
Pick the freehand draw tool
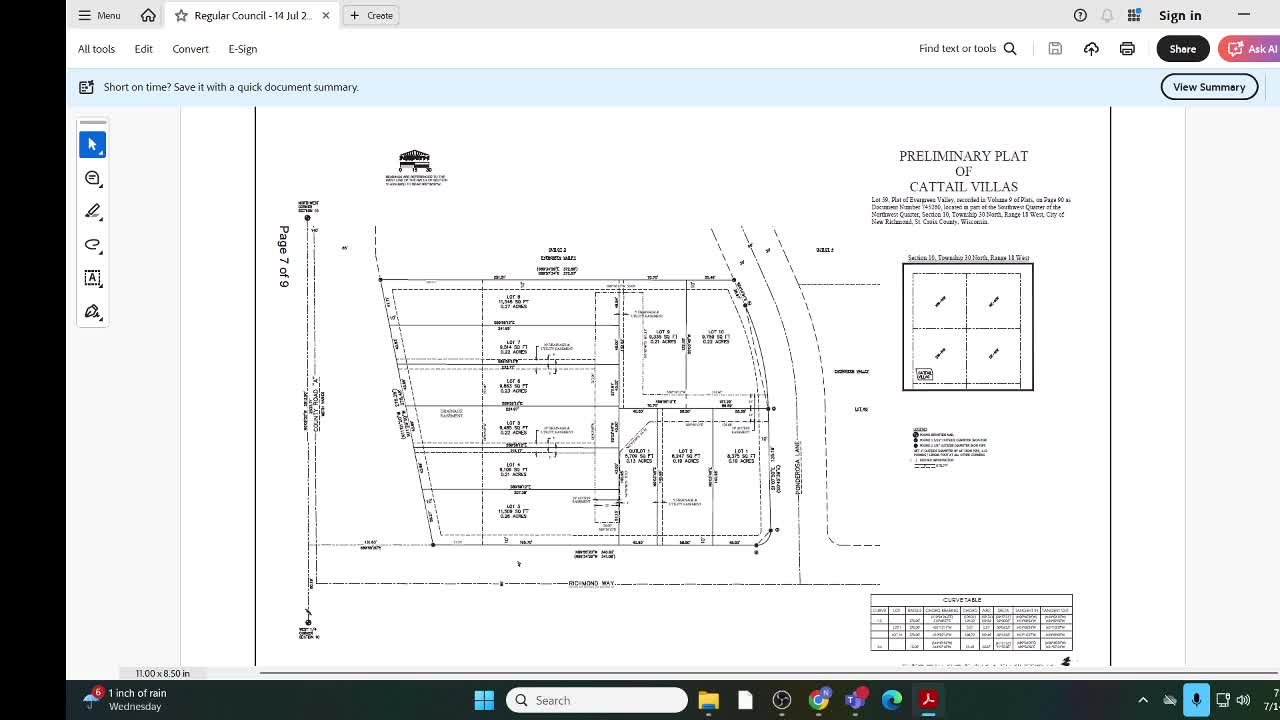pos(92,245)
